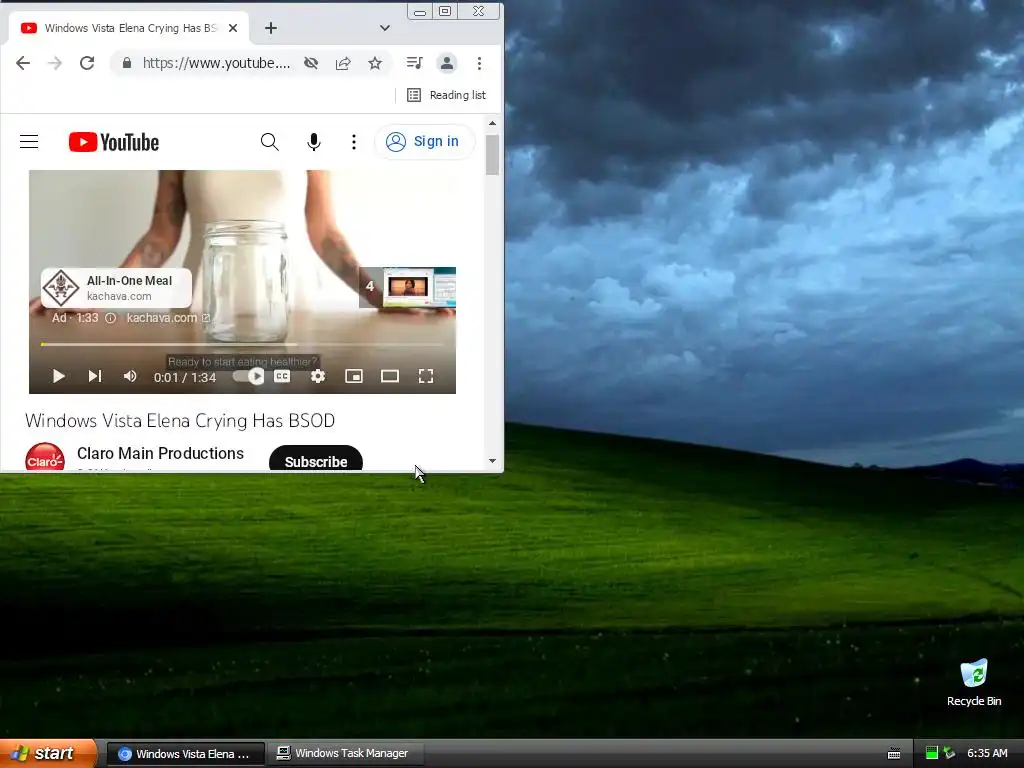Screen dimensions: 1024x768
Task: Click the browser forward arrow
Action: pyautogui.click(x=55, y=63)
